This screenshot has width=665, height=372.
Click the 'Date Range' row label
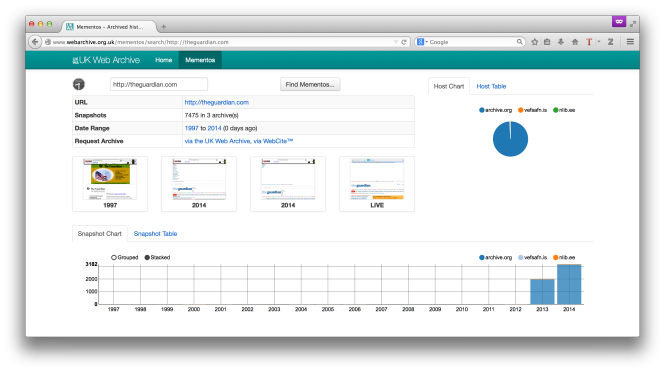point(92,128)
